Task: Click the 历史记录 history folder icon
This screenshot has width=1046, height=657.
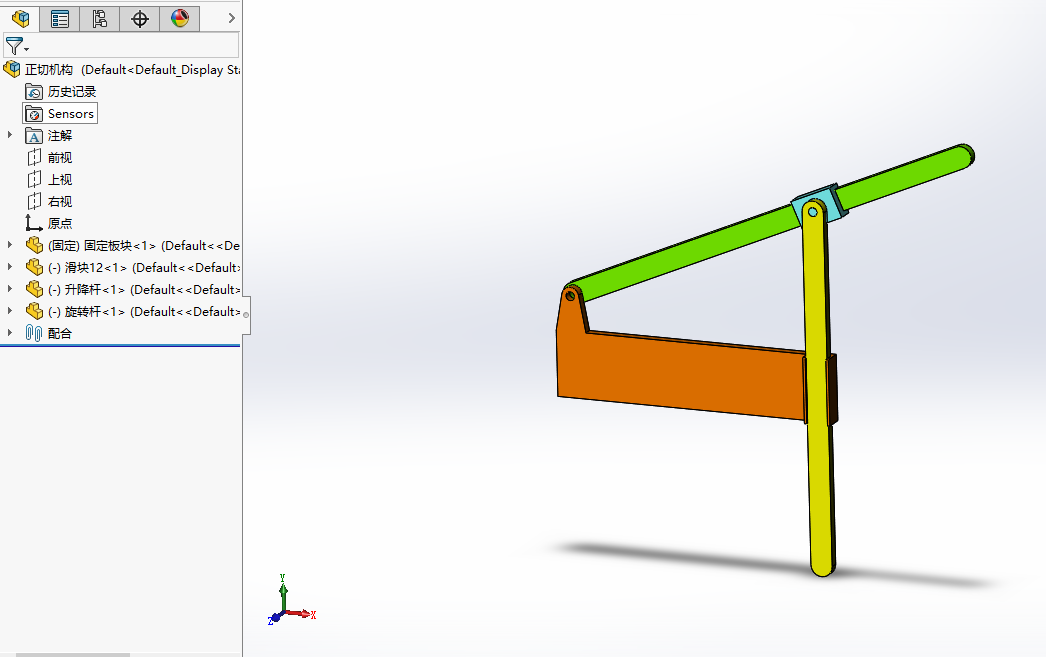Action: pos(34,91)
